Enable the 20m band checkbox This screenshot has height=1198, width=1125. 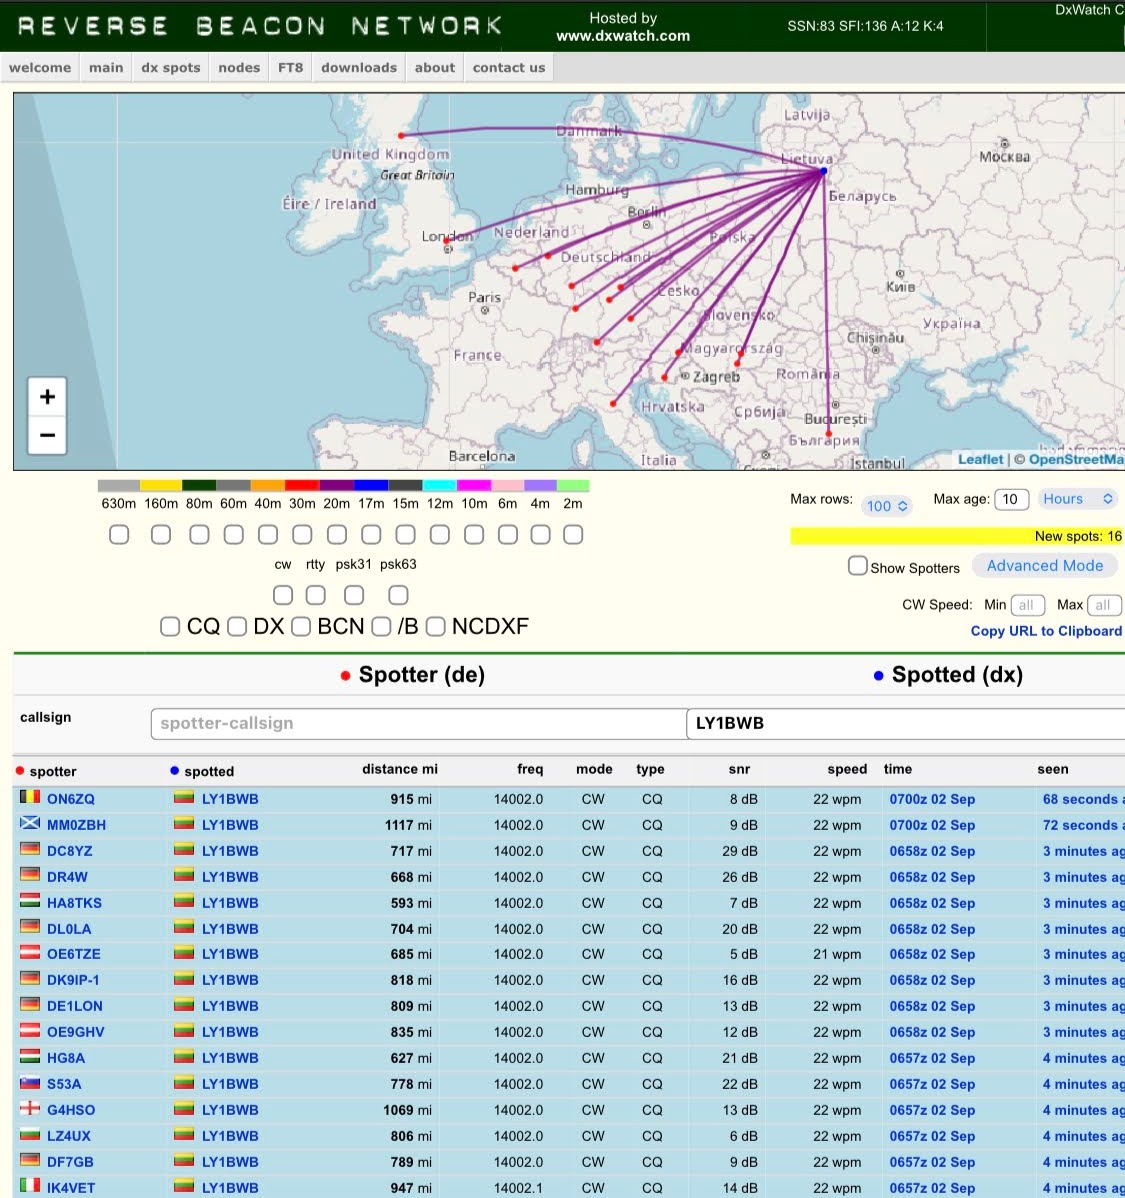tap(337, 535)
